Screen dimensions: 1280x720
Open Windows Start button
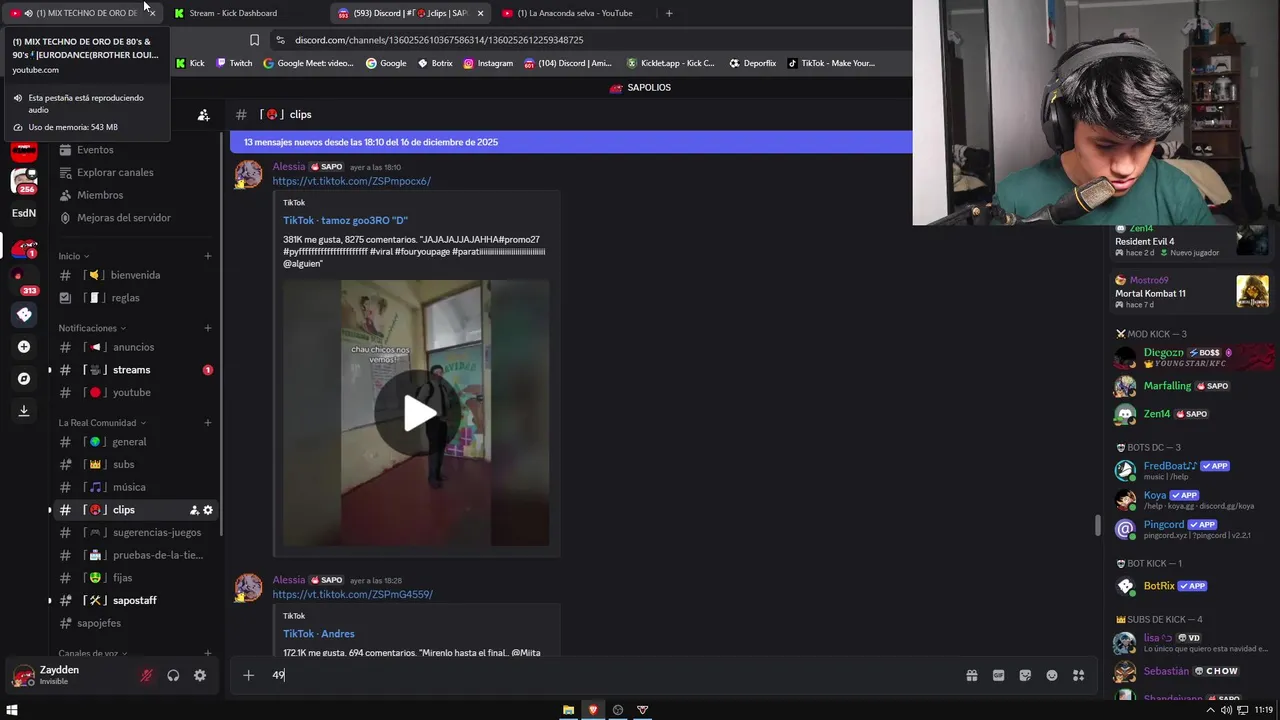pos(12,710)
